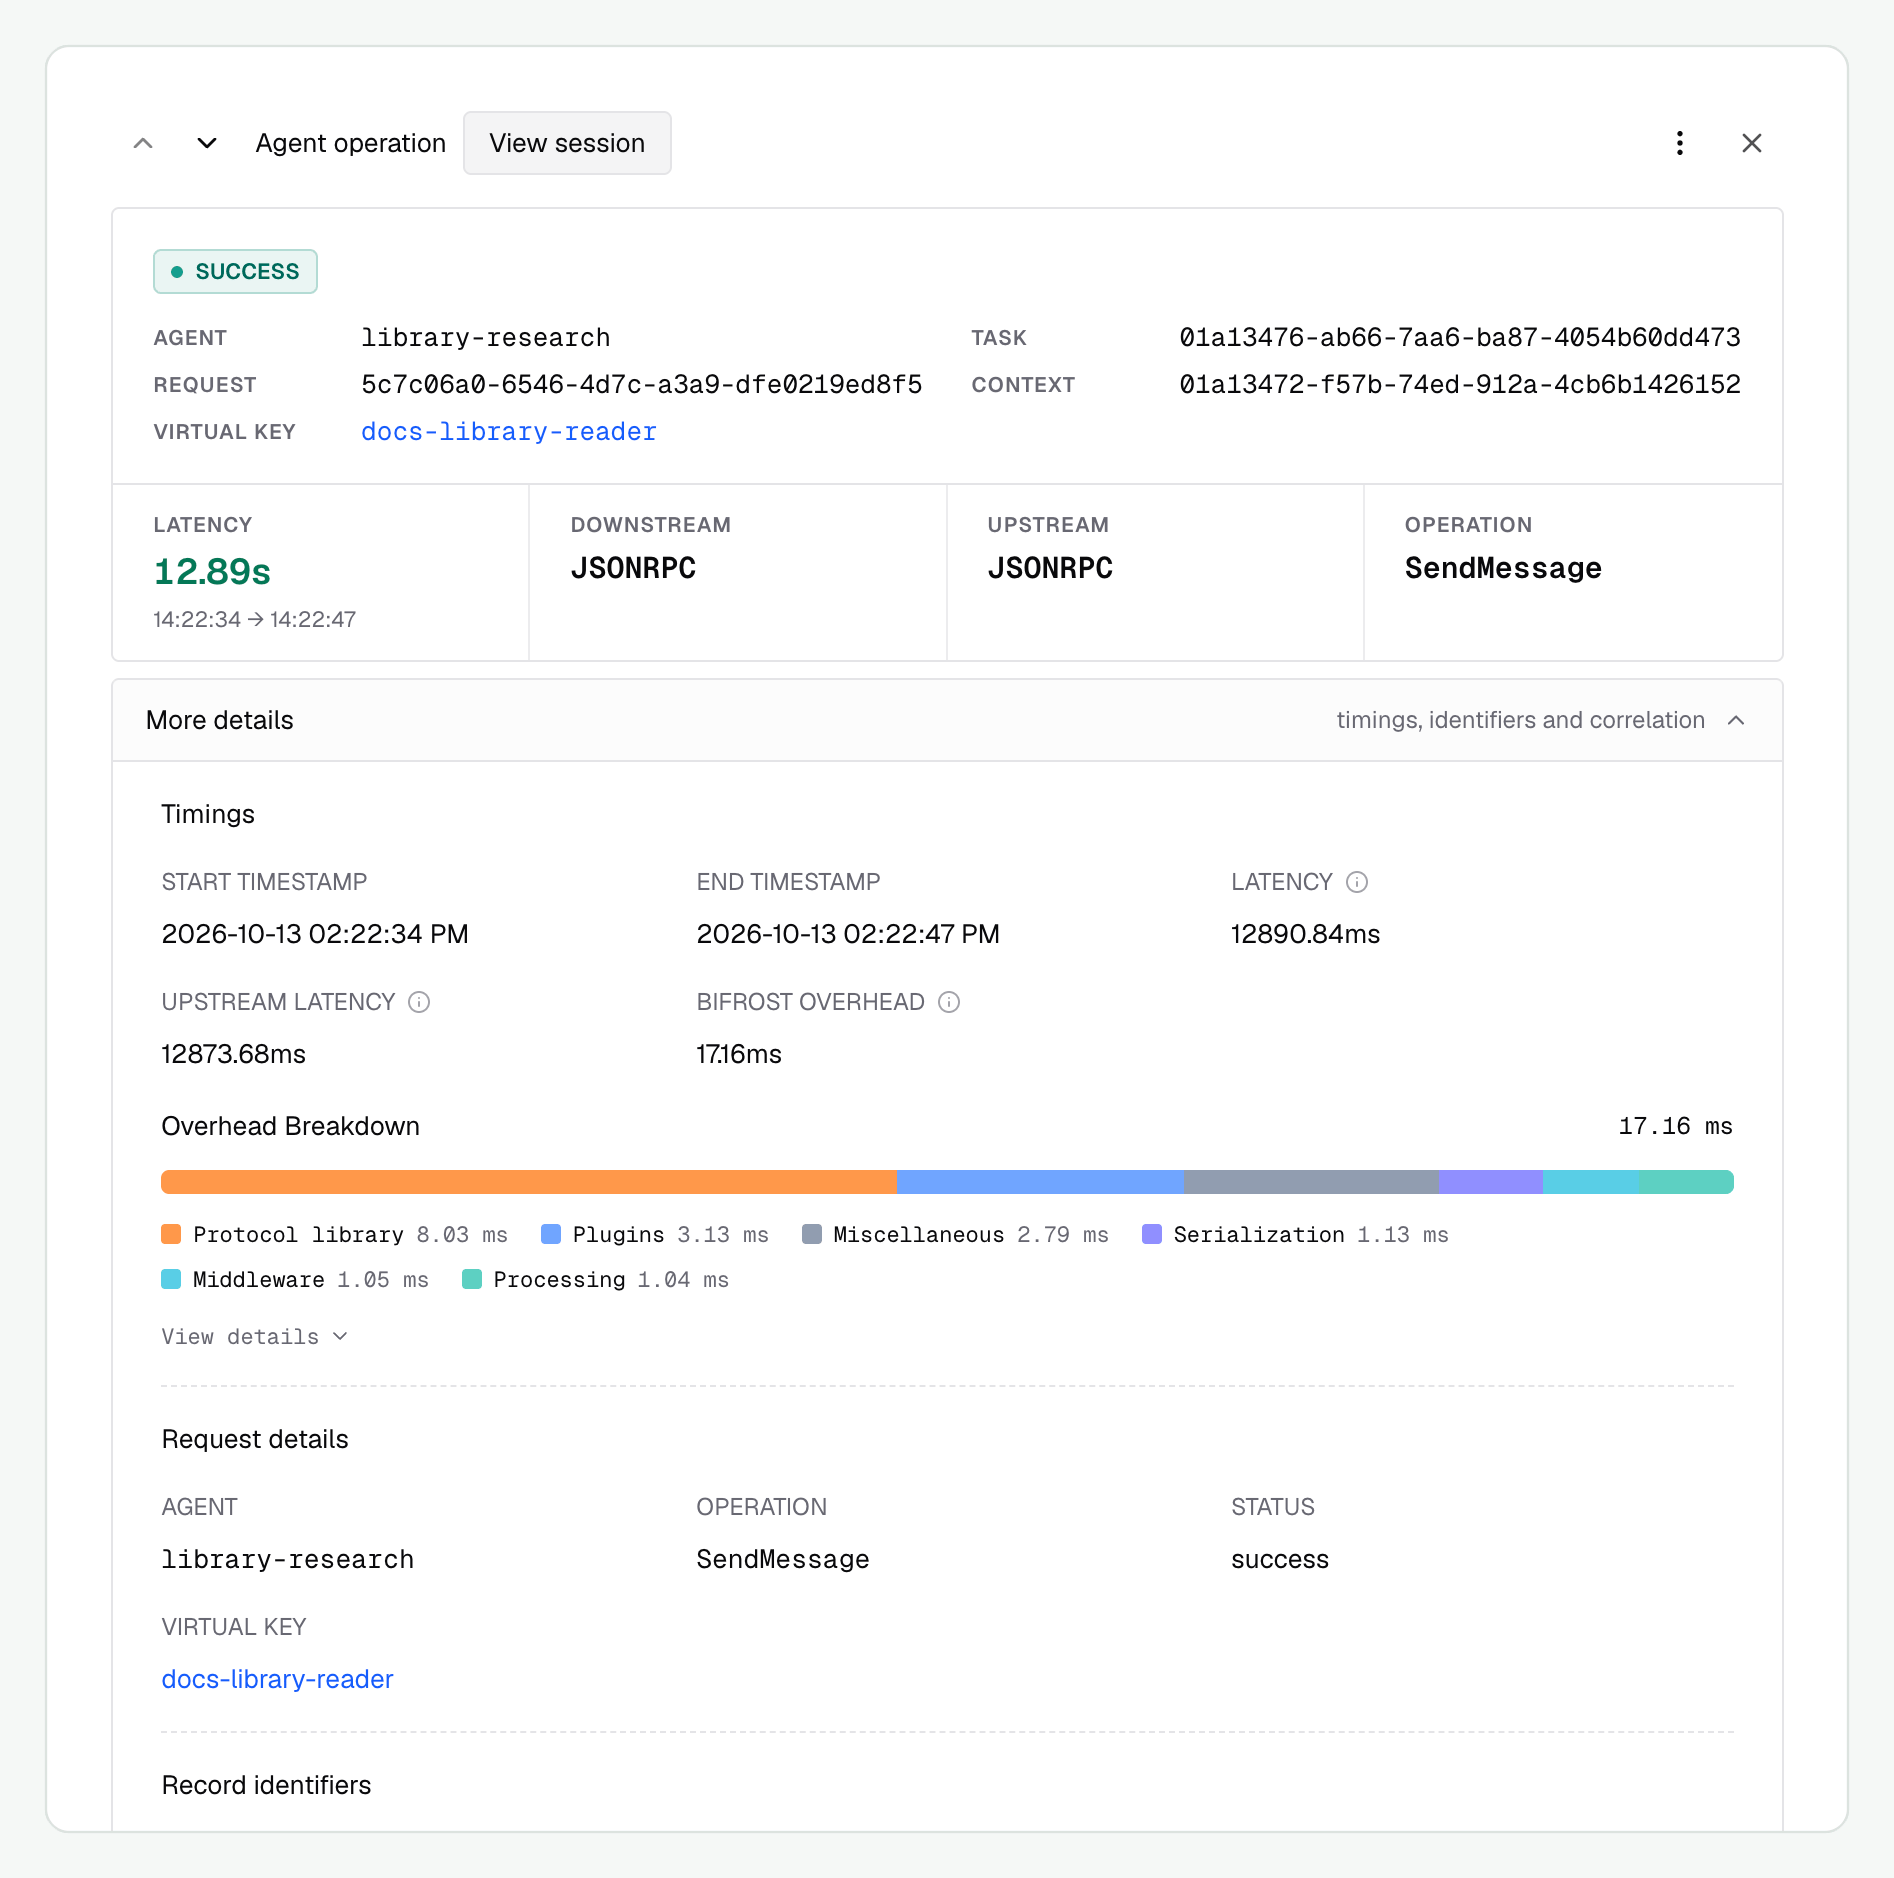Show info tooltip next to Latency label

(x=1357, y=882)
